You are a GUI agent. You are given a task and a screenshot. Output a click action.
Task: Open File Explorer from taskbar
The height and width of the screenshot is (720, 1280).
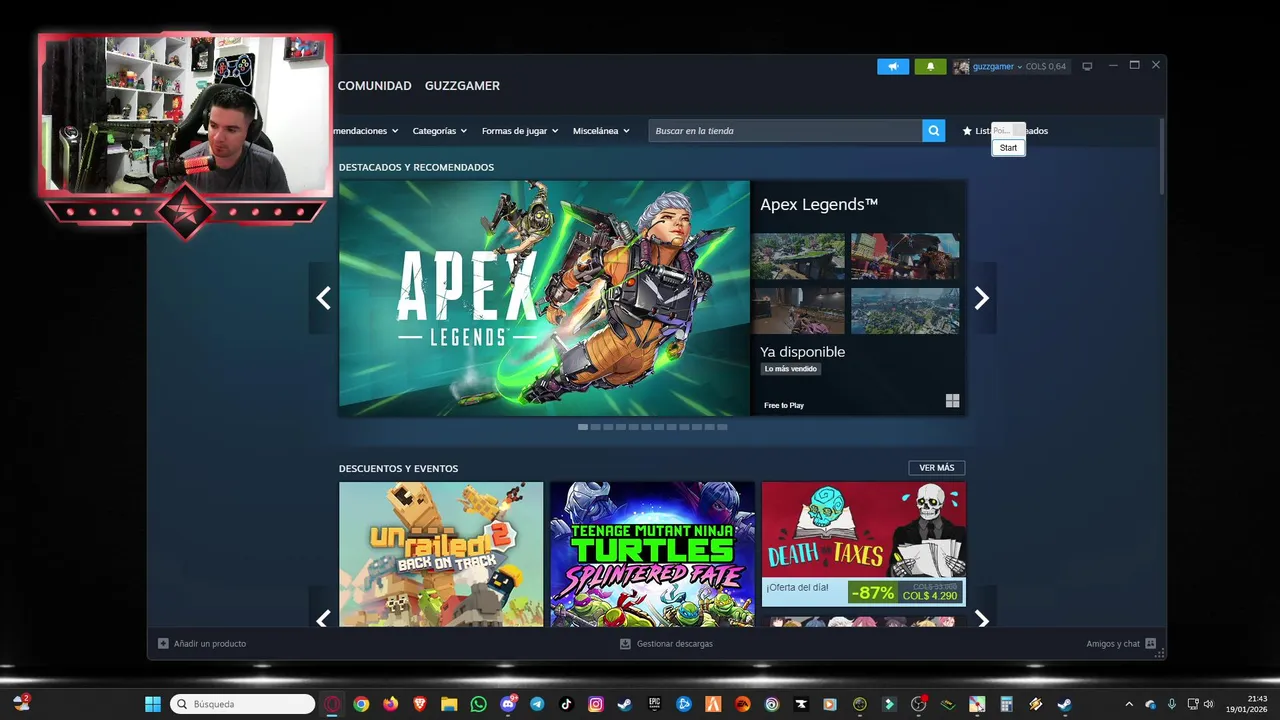(x=449, y=704)
